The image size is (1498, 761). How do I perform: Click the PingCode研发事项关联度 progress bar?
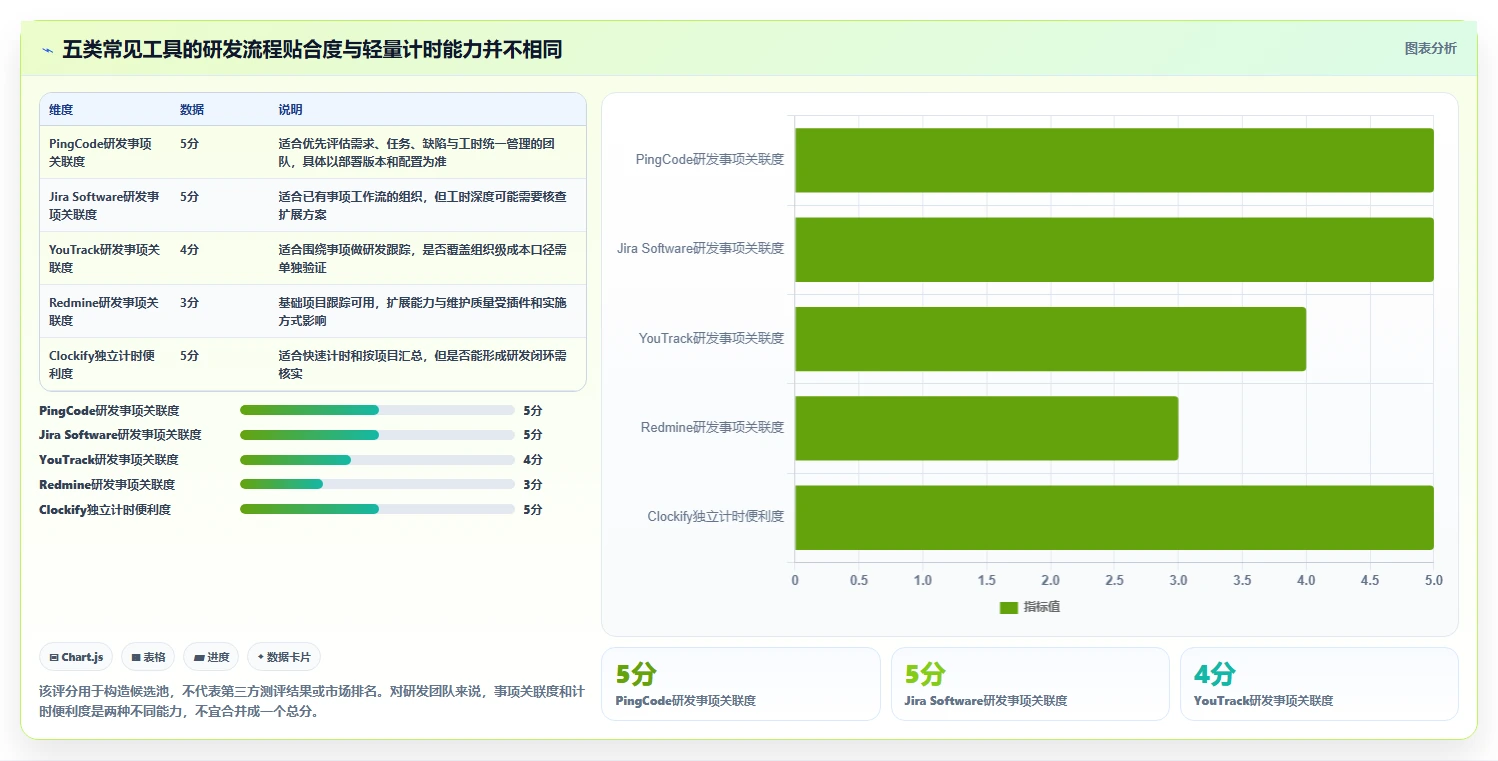pyautogui.click(x=377, y=410)
